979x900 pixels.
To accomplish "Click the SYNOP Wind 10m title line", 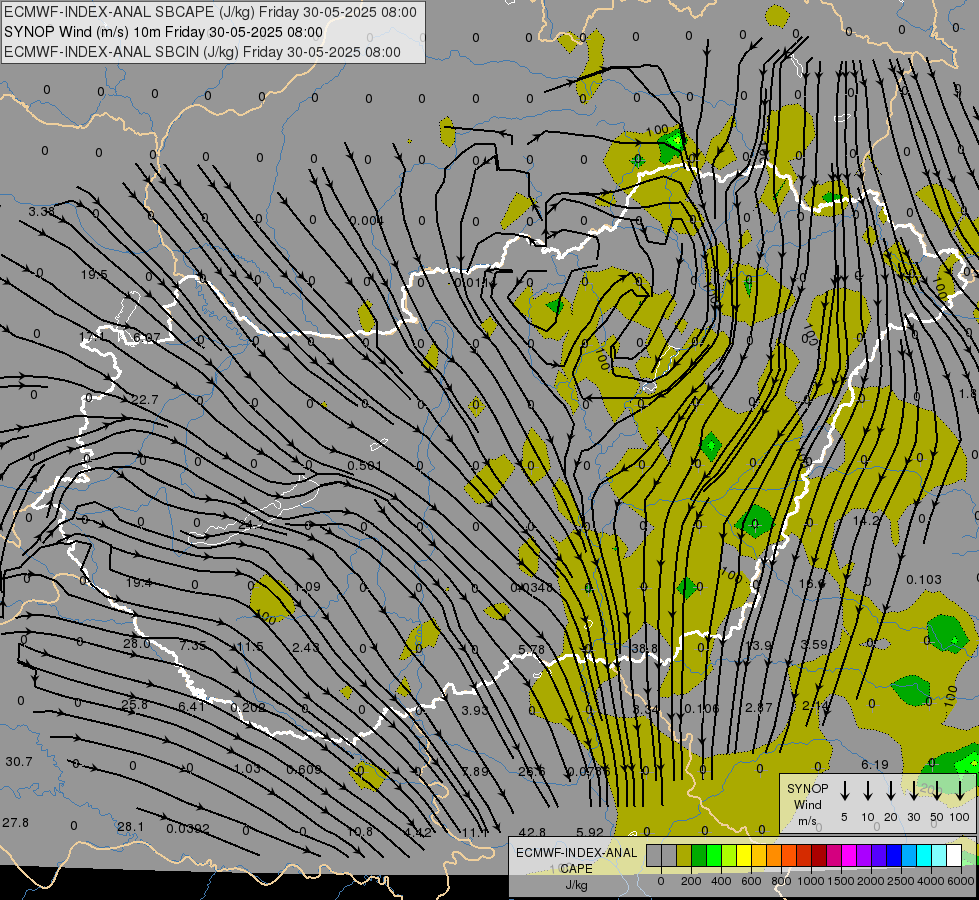I will pos(164,32).
